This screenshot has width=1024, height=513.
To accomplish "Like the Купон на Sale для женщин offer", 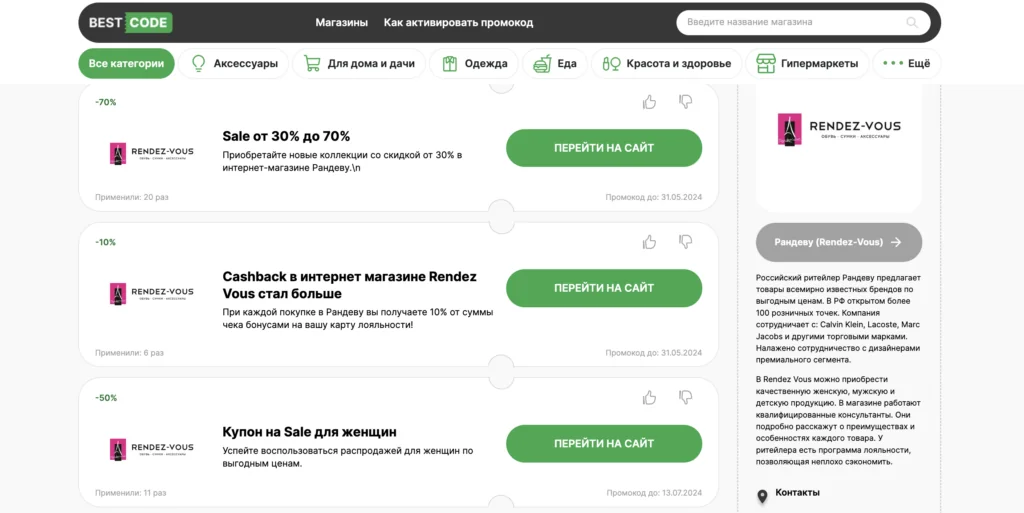I will 650,398.
